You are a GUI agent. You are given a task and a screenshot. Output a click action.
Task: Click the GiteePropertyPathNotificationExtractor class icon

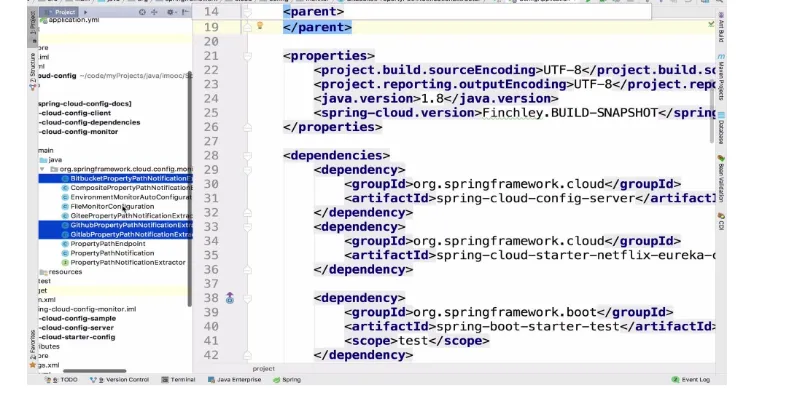(x=65, y=216)
